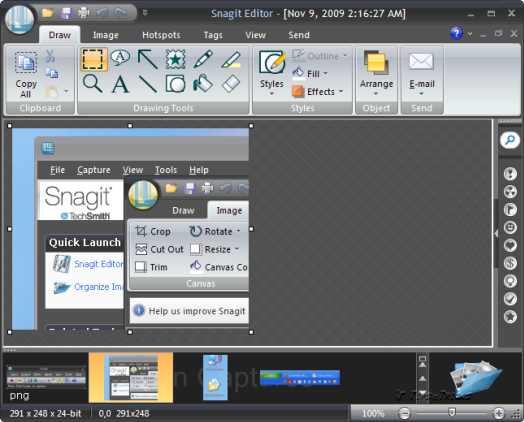
Task: Click the radiation symbol flag icon
Action: tap(510, 192)
